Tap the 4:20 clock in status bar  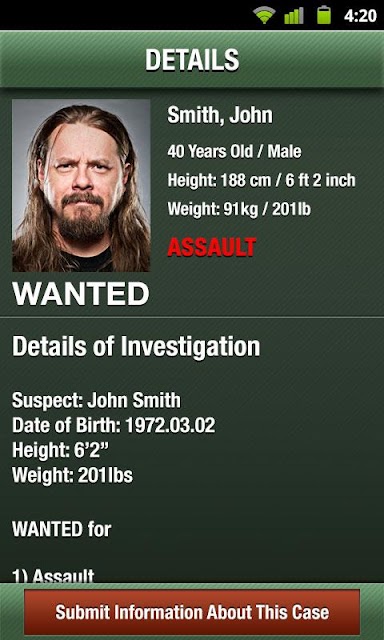coord(360,16)
